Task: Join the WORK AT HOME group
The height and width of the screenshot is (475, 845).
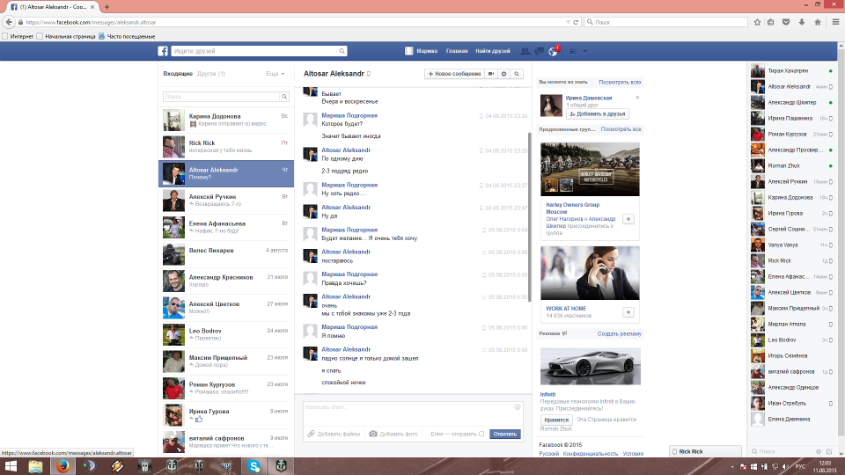Action: pyautogui.click(x=628, y=312)
